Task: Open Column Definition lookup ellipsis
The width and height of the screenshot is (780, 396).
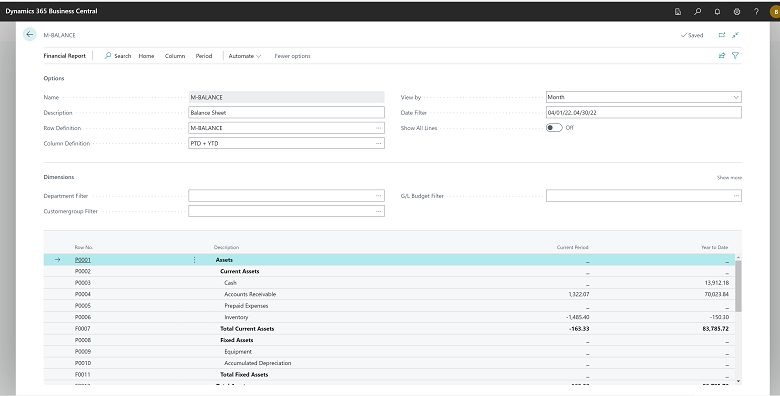Action: [379, 143]
